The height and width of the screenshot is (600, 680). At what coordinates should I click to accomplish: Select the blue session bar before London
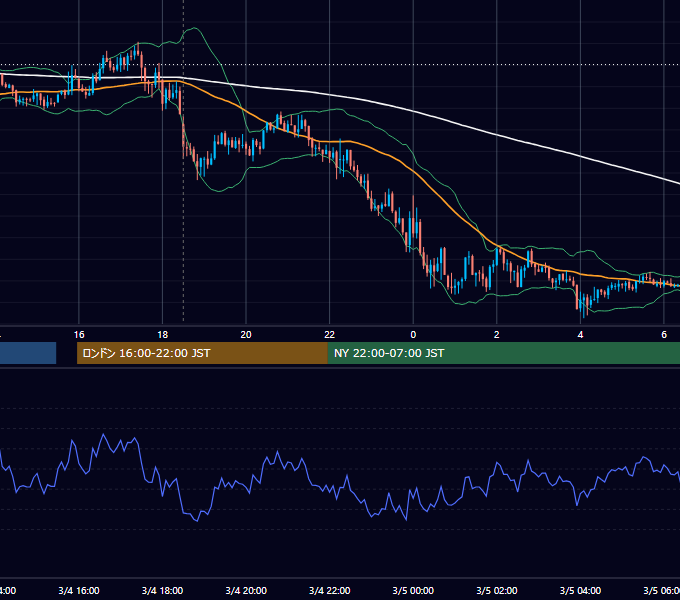pos(28,353)
